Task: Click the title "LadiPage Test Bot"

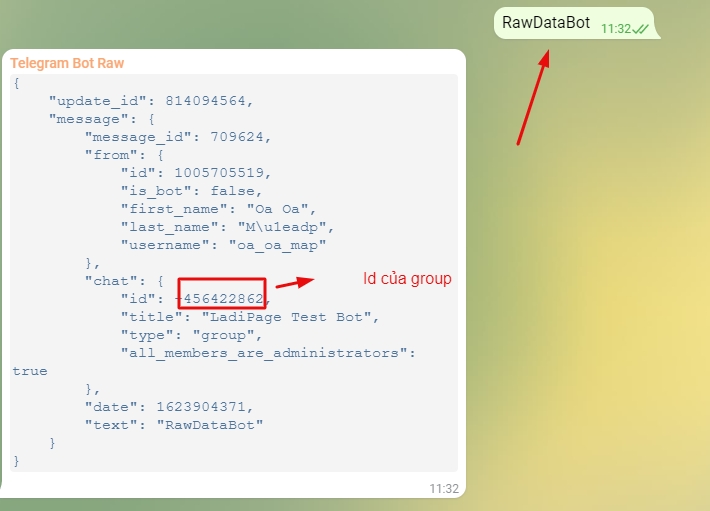Action: pos(290,316)
